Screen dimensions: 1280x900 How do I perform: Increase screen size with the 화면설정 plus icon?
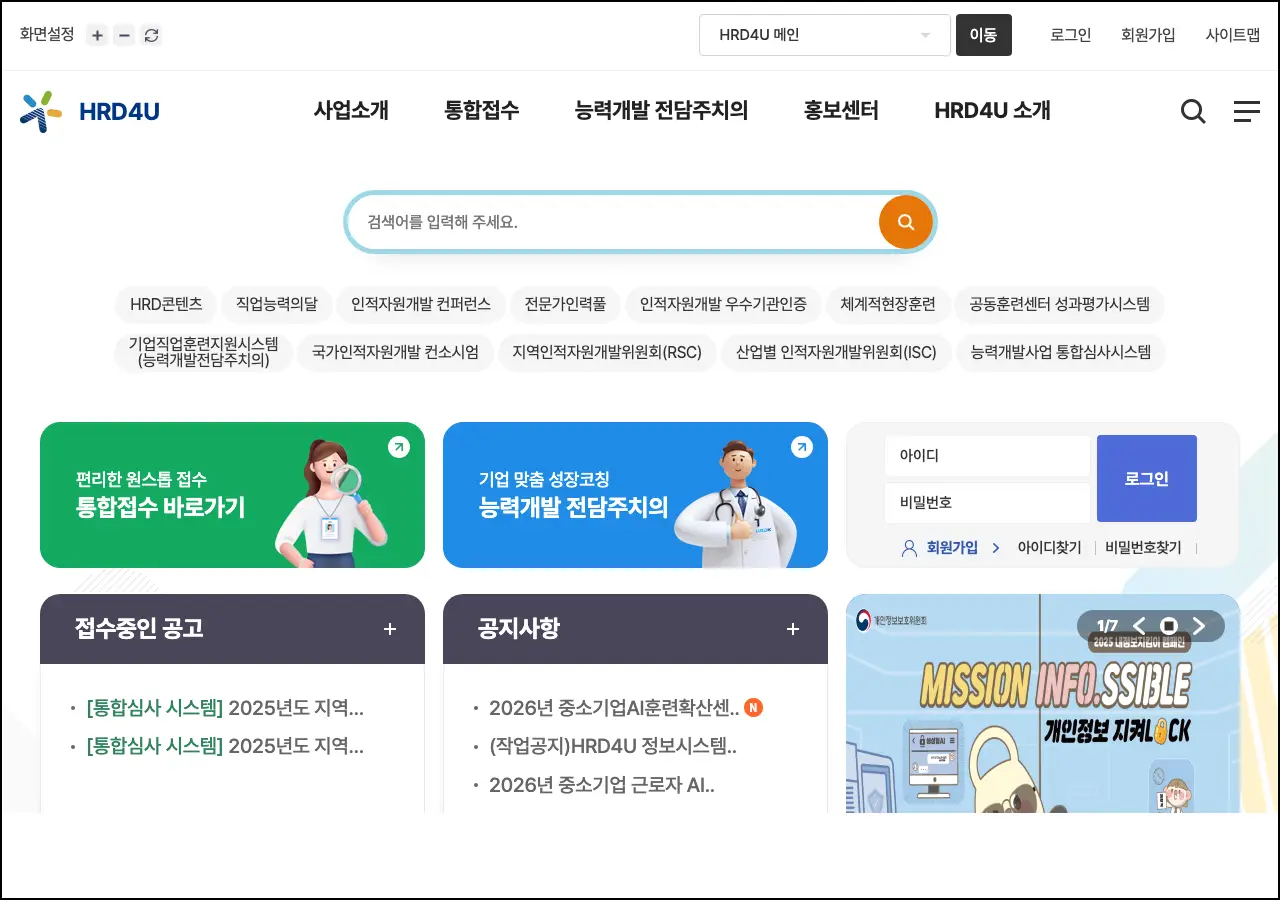(97, 34)
